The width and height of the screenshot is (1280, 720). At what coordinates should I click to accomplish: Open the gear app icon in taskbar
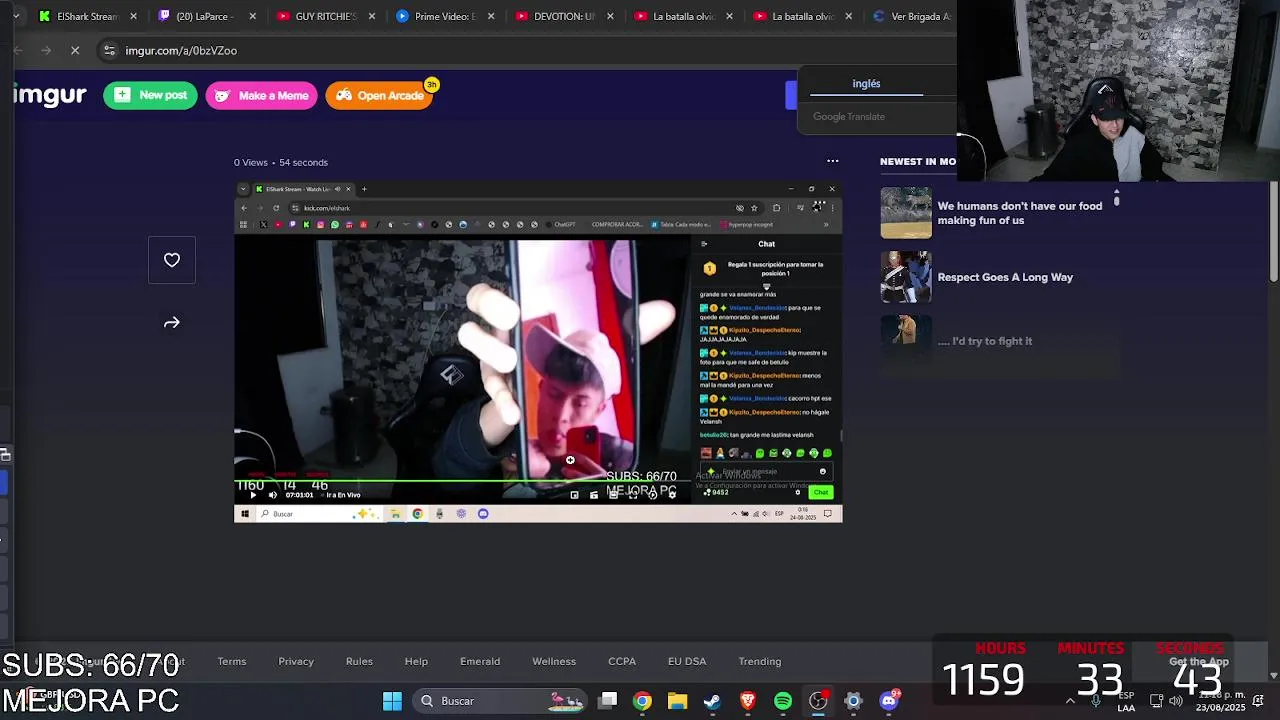(x=853, y=701)
